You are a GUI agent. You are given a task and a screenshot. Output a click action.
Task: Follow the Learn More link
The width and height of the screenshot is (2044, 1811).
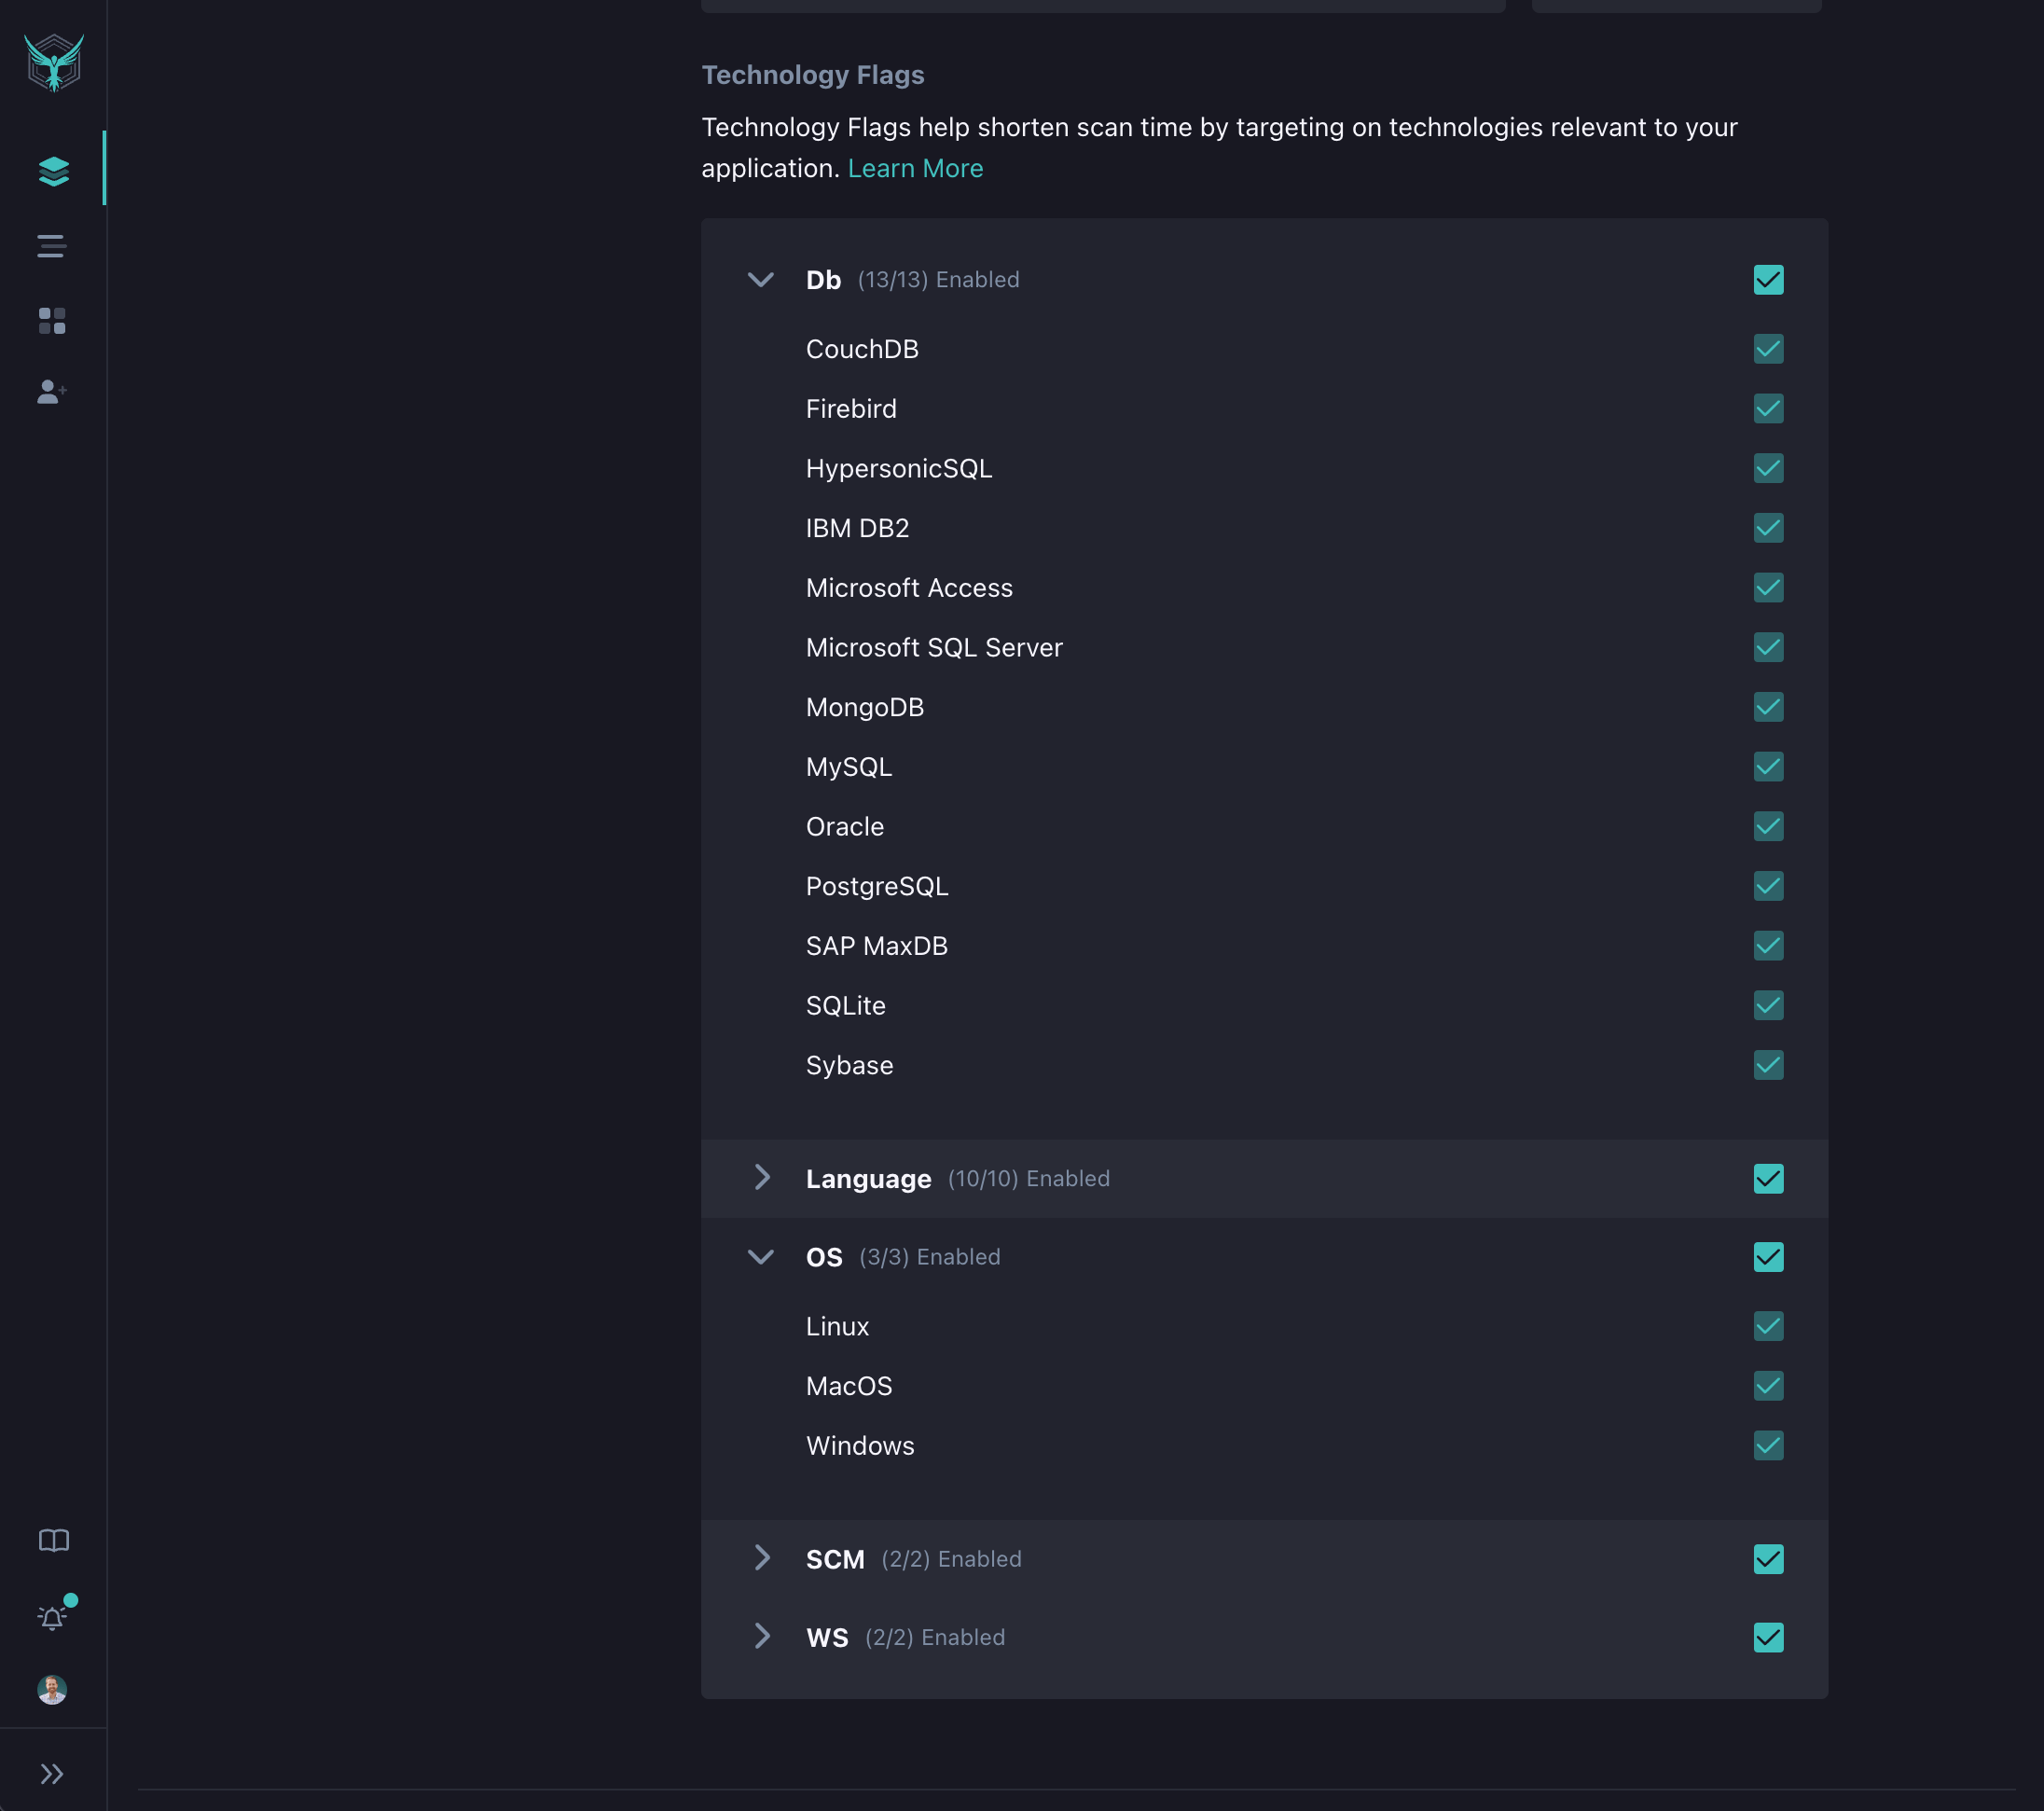[915, 168]
